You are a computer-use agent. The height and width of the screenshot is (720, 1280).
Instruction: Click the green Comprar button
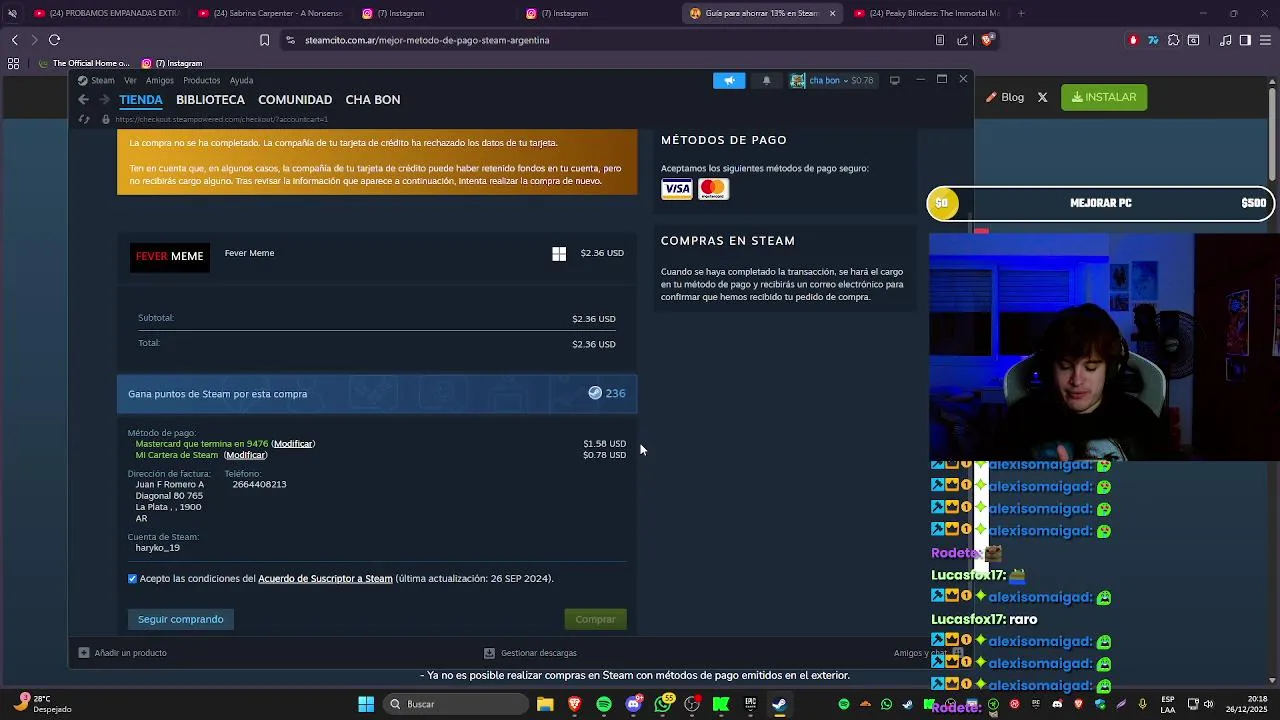point(596,619)
